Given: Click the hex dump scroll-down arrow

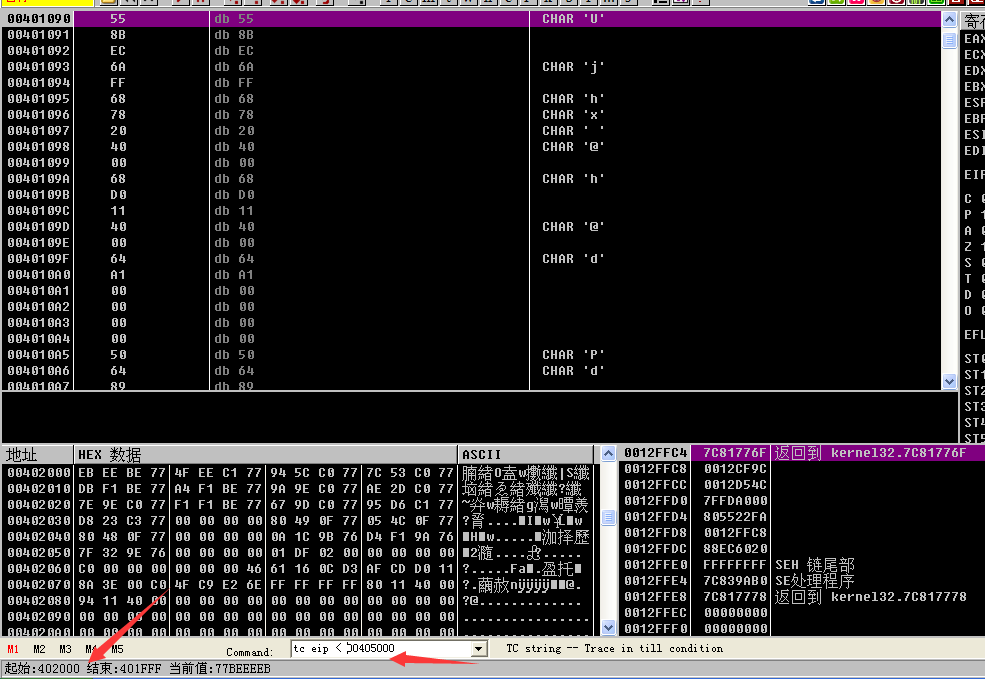Looking at the screenshot, I should (x=608, y=627).
